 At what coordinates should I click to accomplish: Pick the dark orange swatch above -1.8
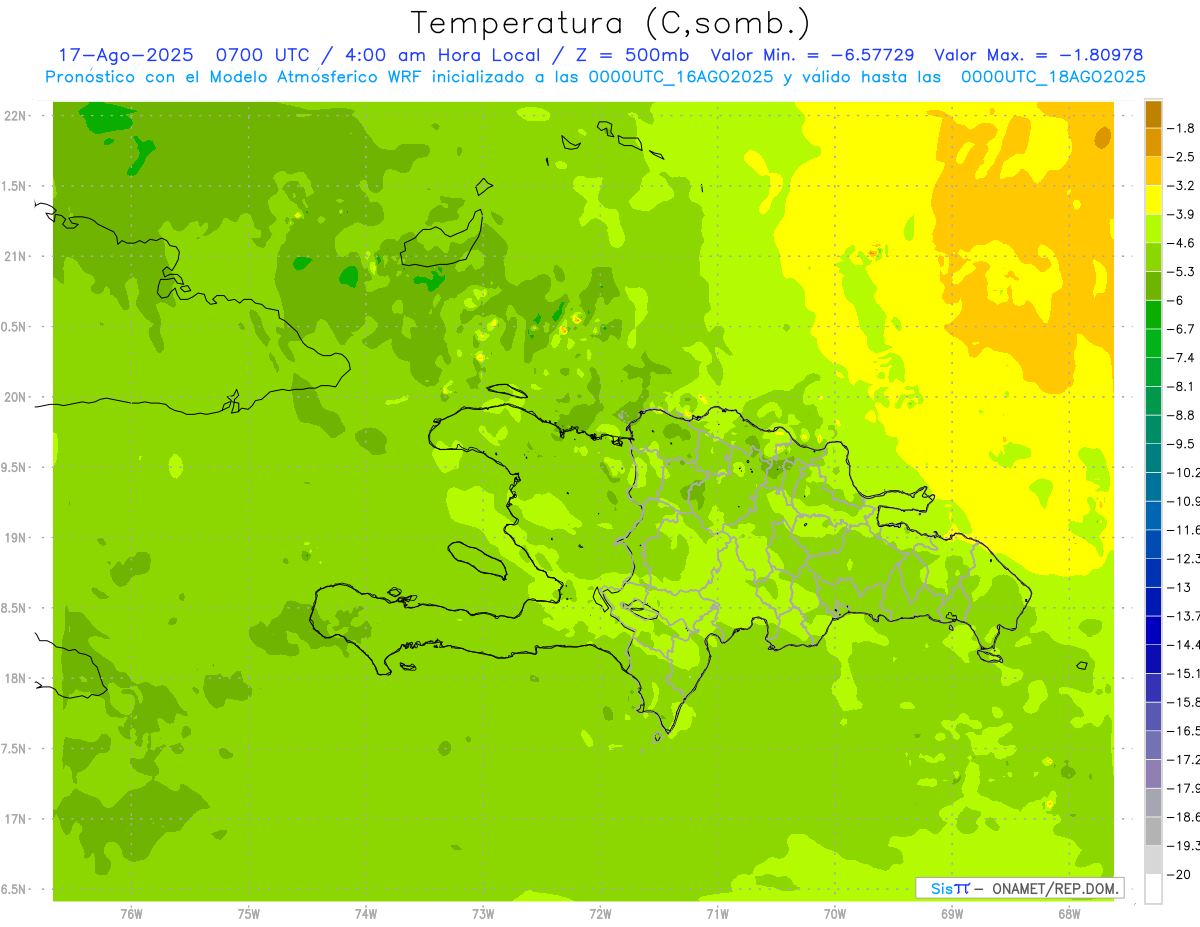[1153, 113]
